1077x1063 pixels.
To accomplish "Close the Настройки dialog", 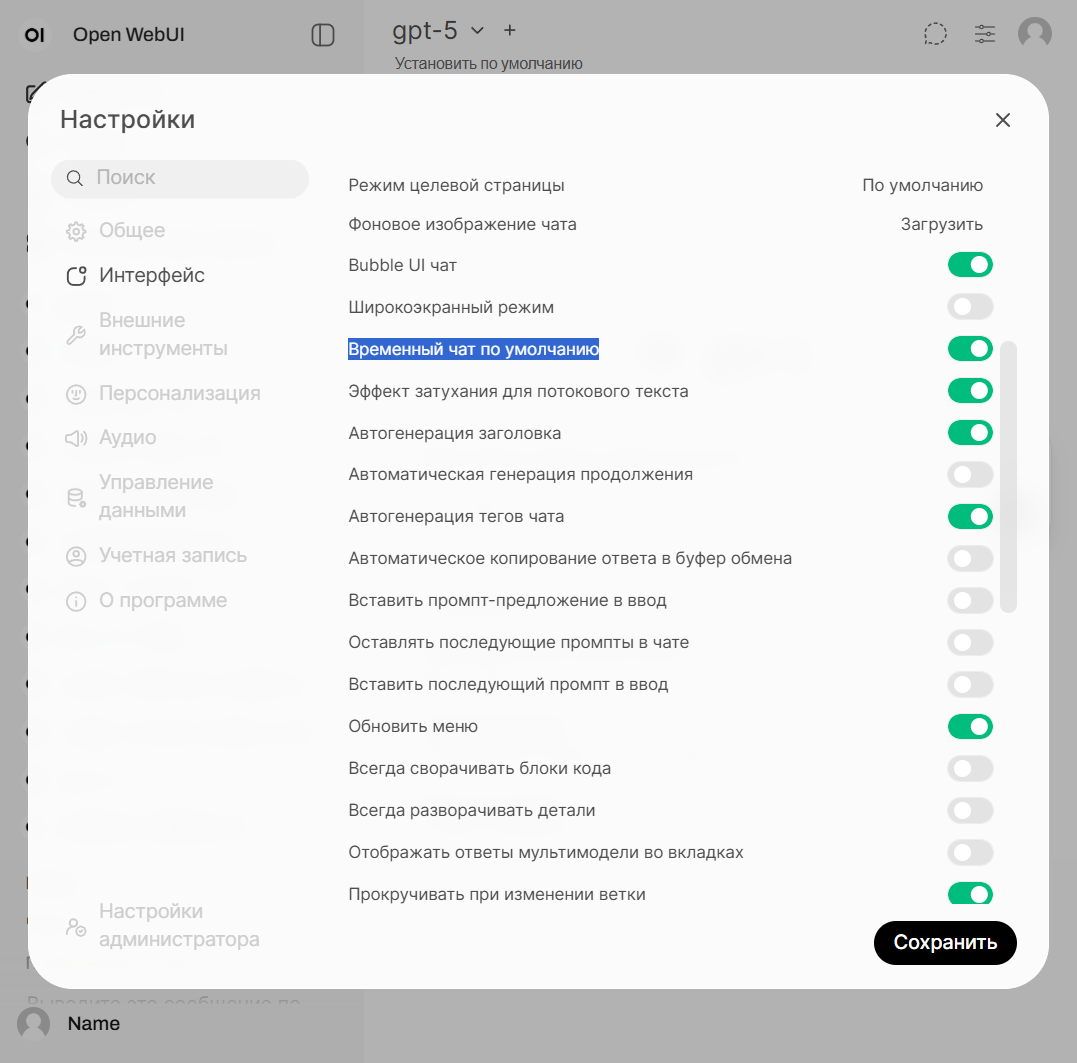I will (x=1003, y=120).
